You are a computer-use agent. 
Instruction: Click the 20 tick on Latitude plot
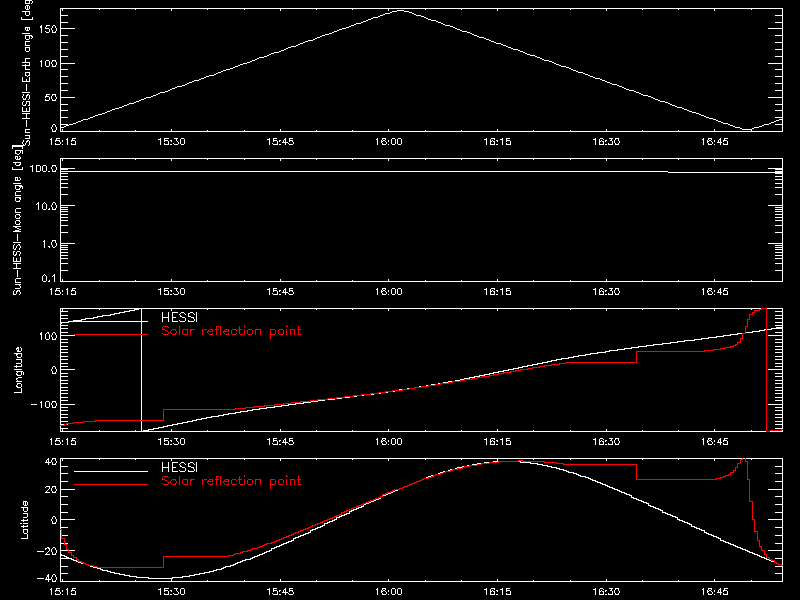(x=51, y=490)
